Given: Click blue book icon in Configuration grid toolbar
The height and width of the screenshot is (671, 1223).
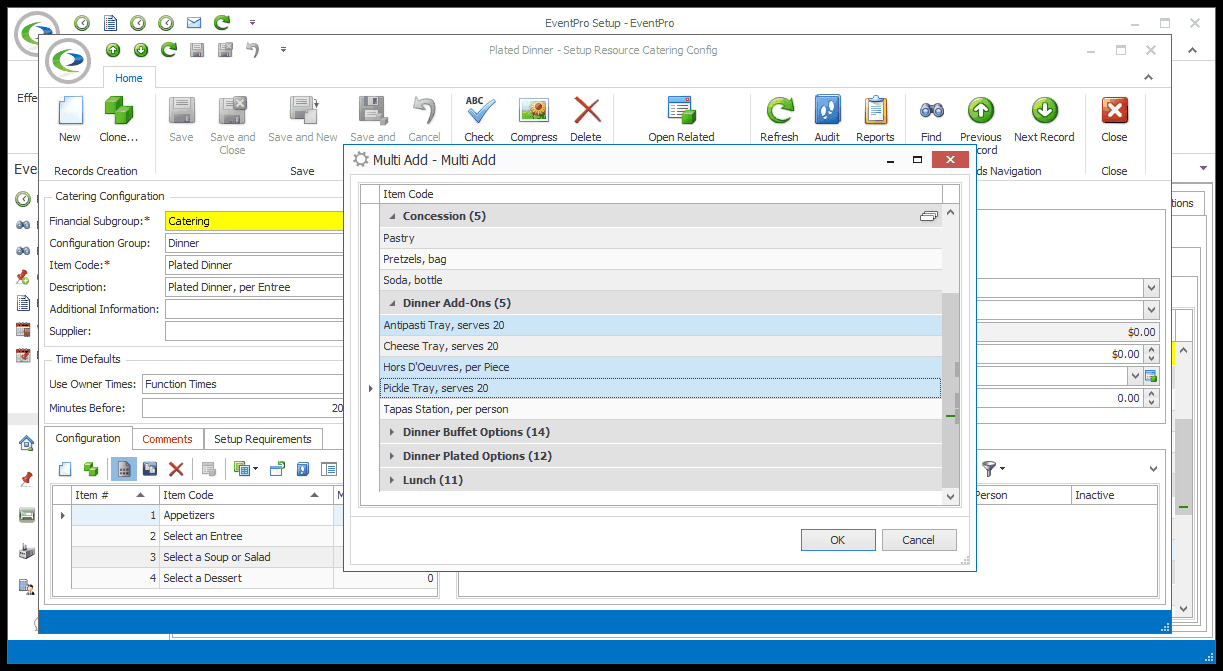Looking at the screenshot, I should click(x=302, y=468).
